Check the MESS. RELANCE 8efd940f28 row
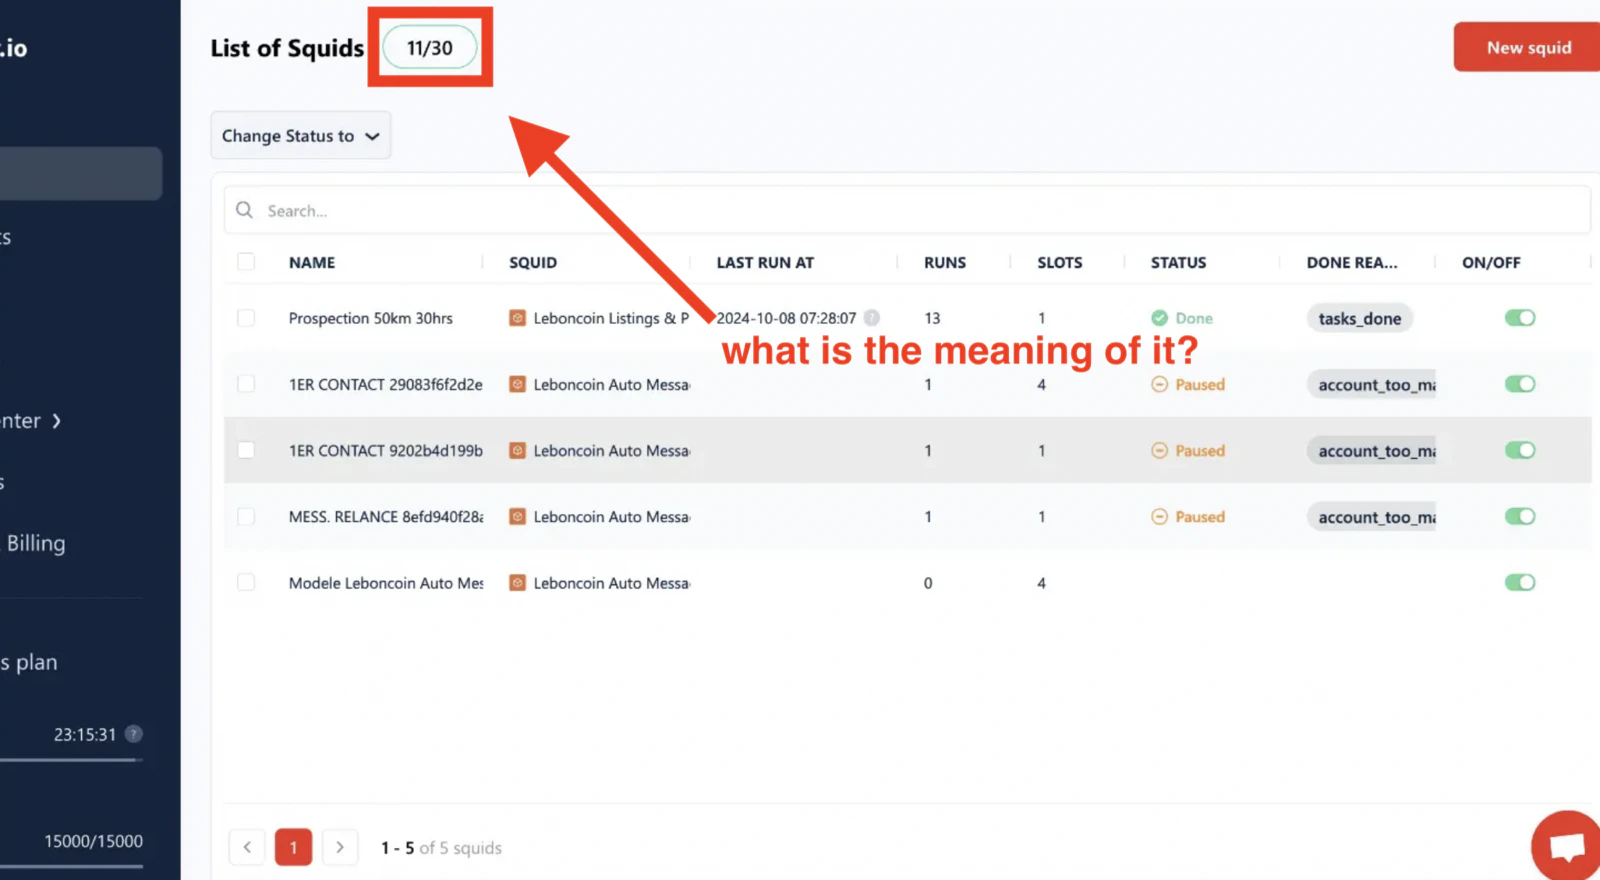 (246, 516)
